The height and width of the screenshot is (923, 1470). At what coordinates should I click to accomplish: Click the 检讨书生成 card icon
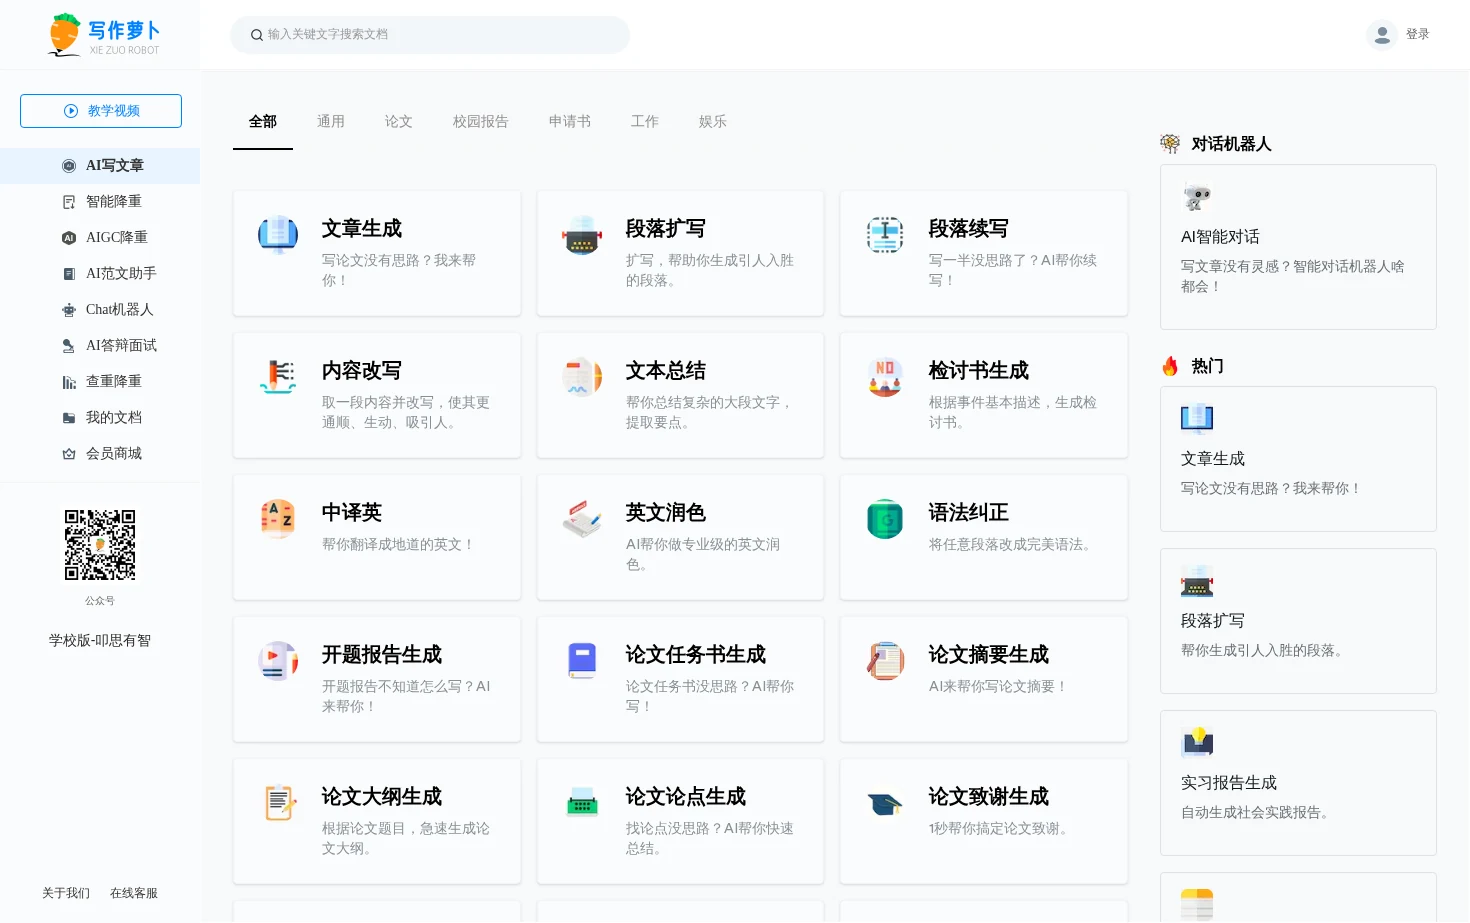885,377
